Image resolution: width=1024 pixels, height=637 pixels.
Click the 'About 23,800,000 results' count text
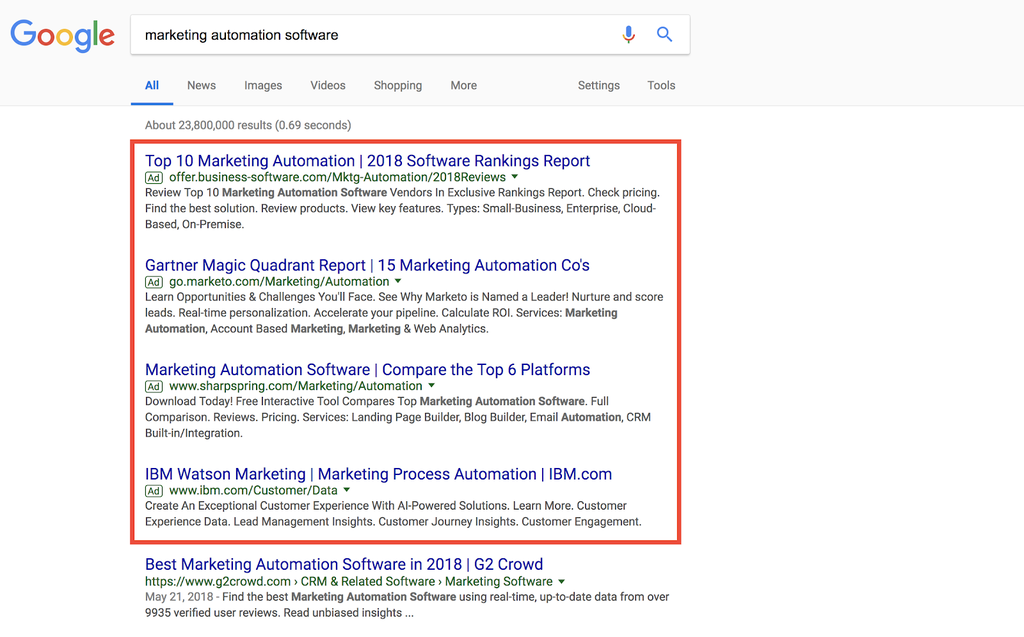tap(248, 125)
